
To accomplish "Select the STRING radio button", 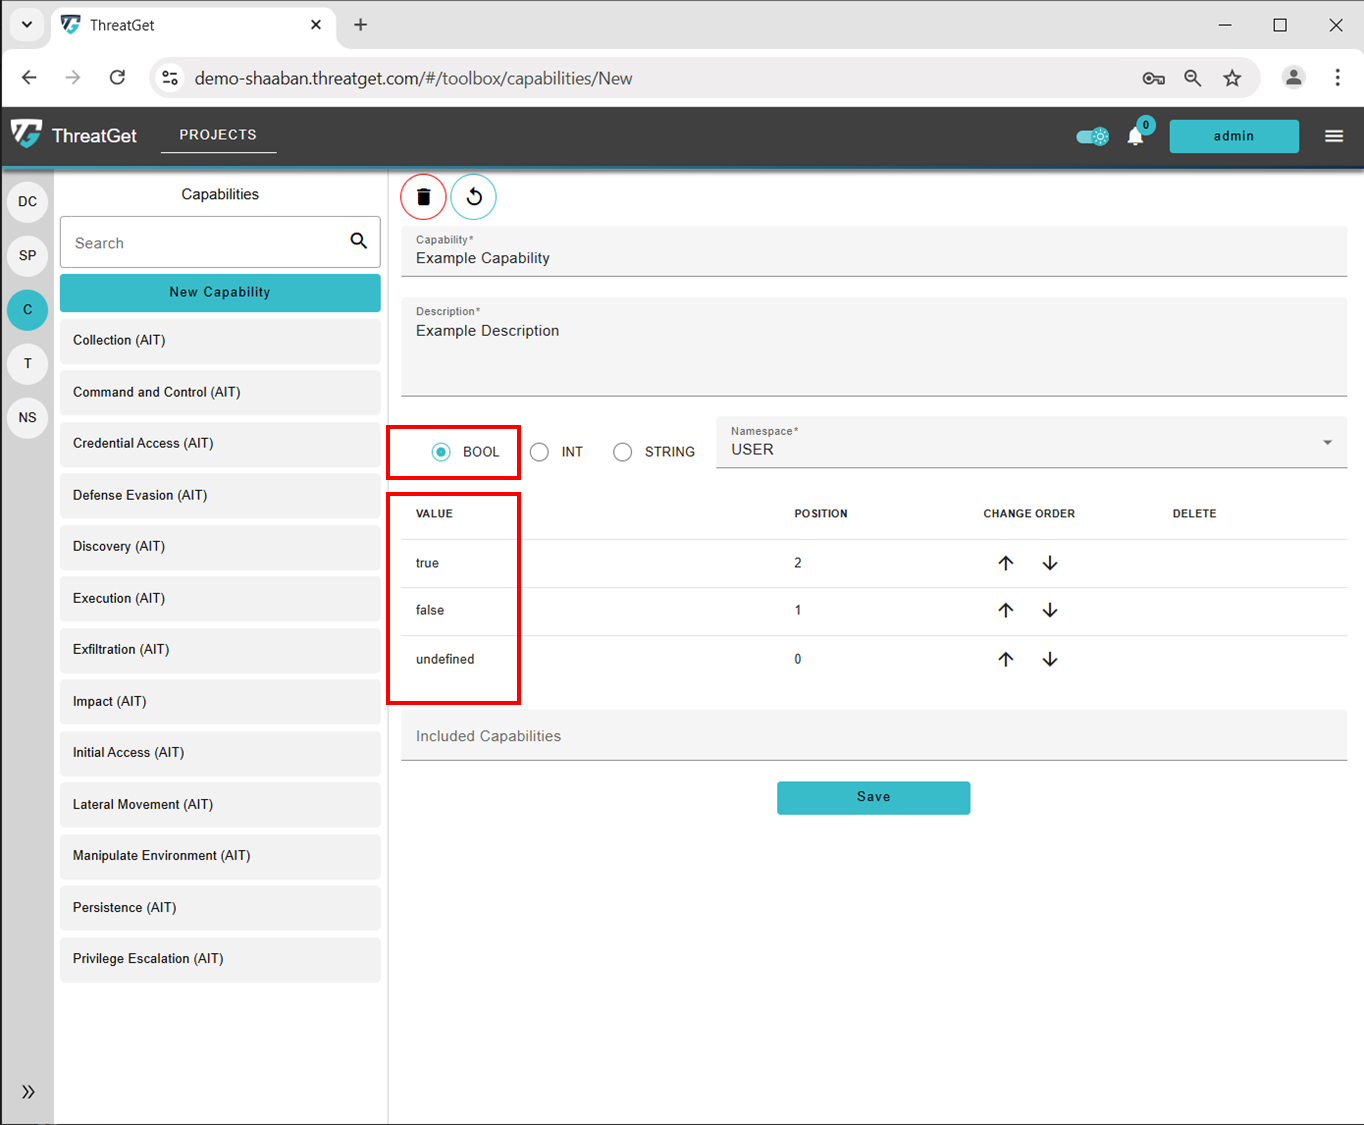I will (622, 452).
